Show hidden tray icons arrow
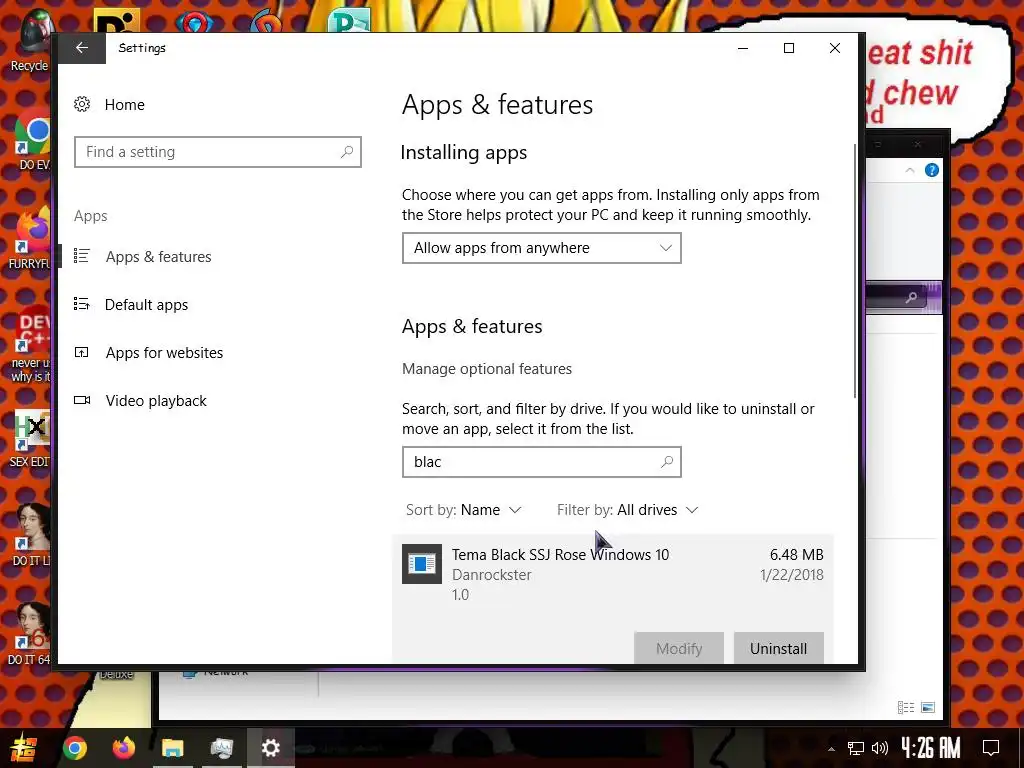 click(x=831, y=749)
